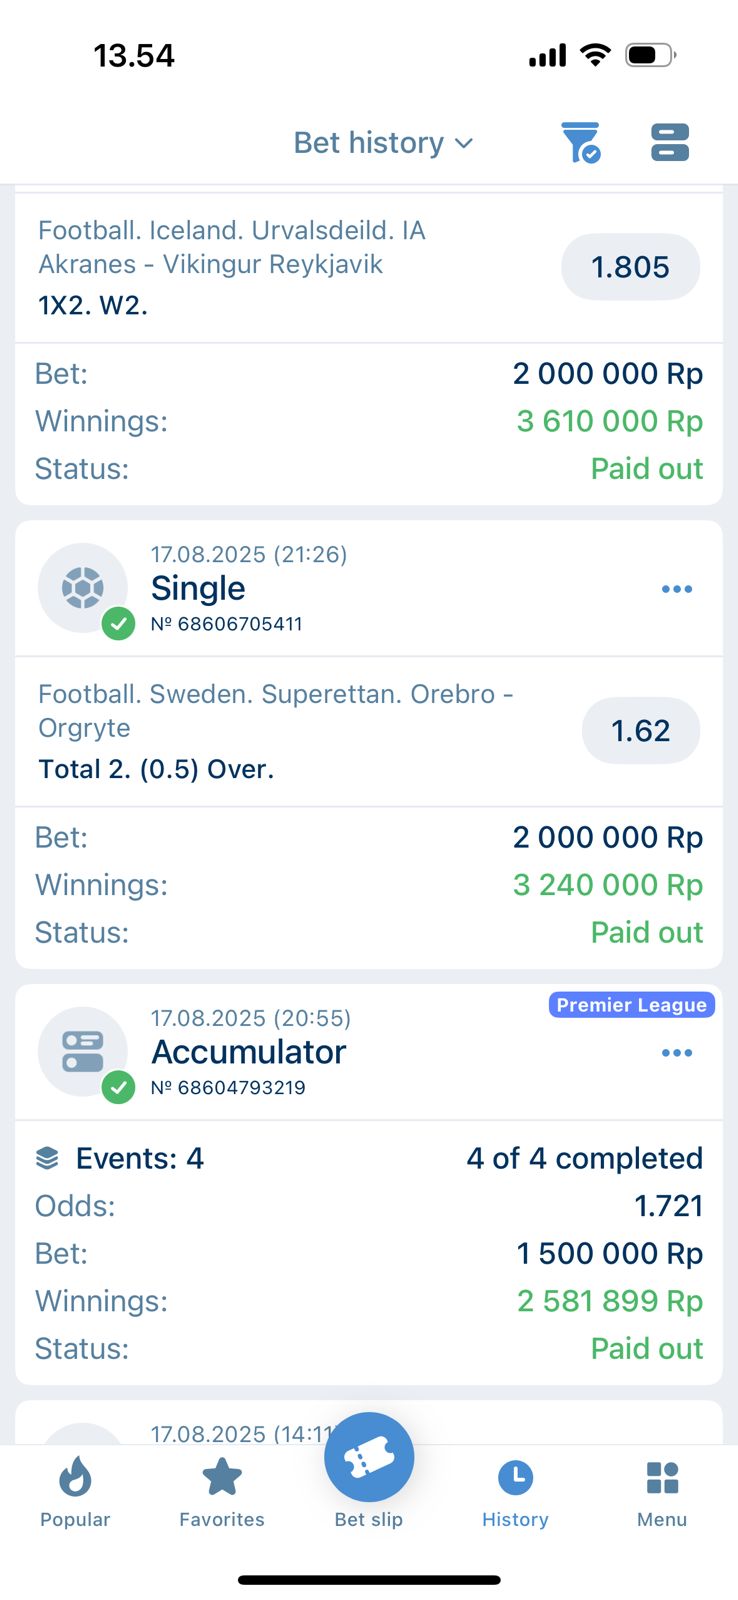Viewport: 738px width, 1600px height.
Task: Tap the 1.805 odds pill
Action: tap(630, 267)
